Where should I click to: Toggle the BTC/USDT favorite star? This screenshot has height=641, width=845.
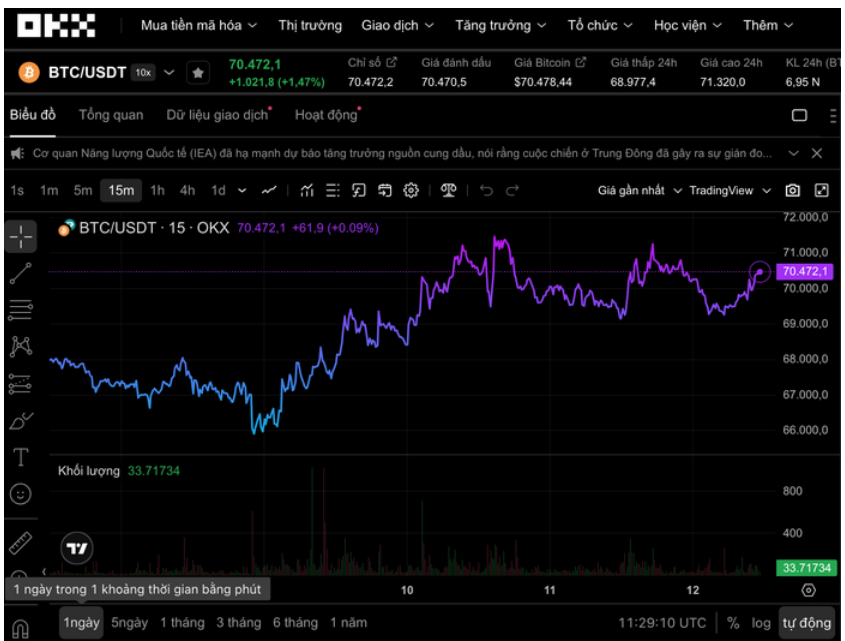point(198,73)
